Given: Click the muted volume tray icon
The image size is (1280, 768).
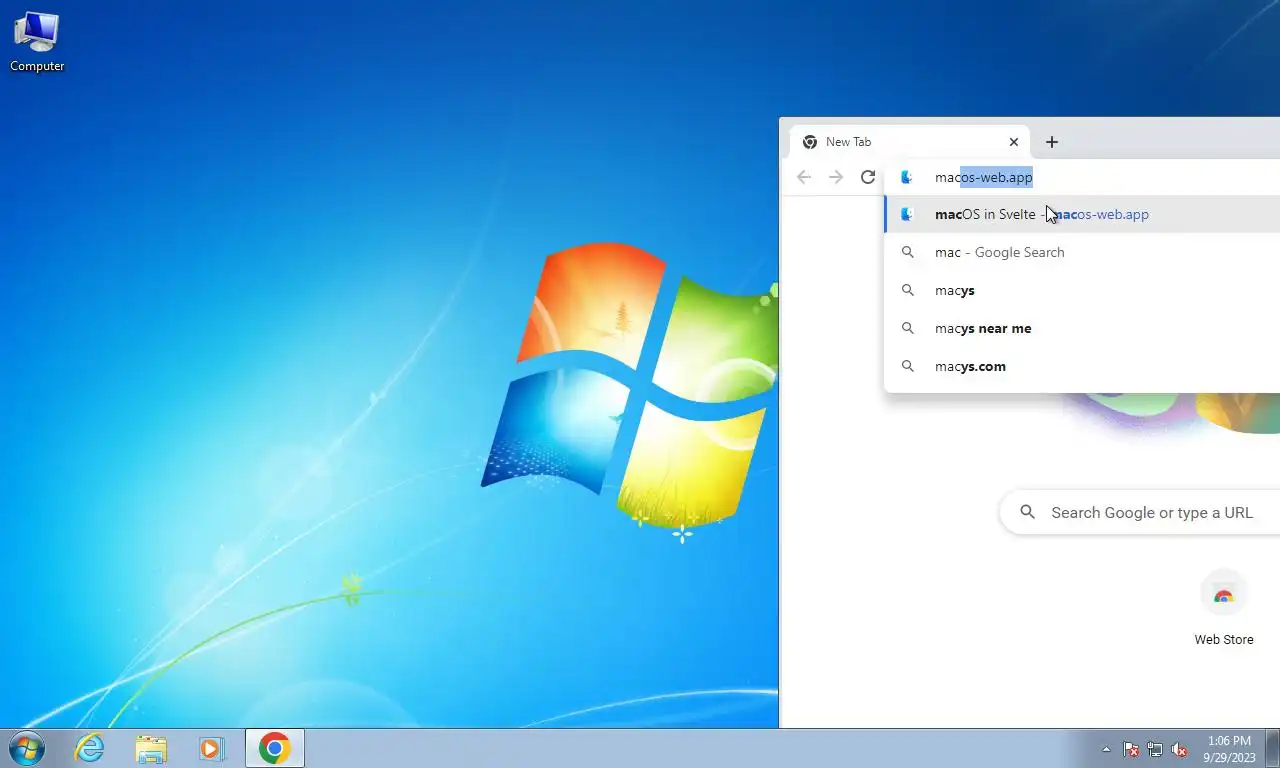Looking at the screenshot, I should pyautogui.click(x=1179, y=749).
